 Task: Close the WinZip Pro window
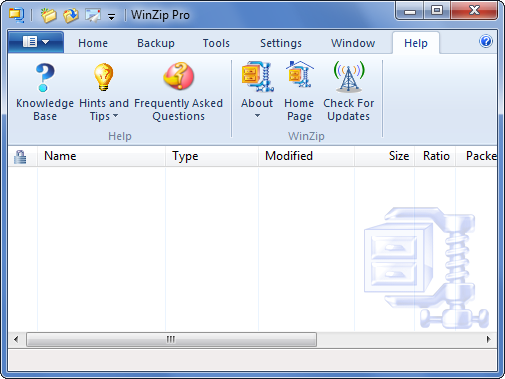(x=474, y=11)
